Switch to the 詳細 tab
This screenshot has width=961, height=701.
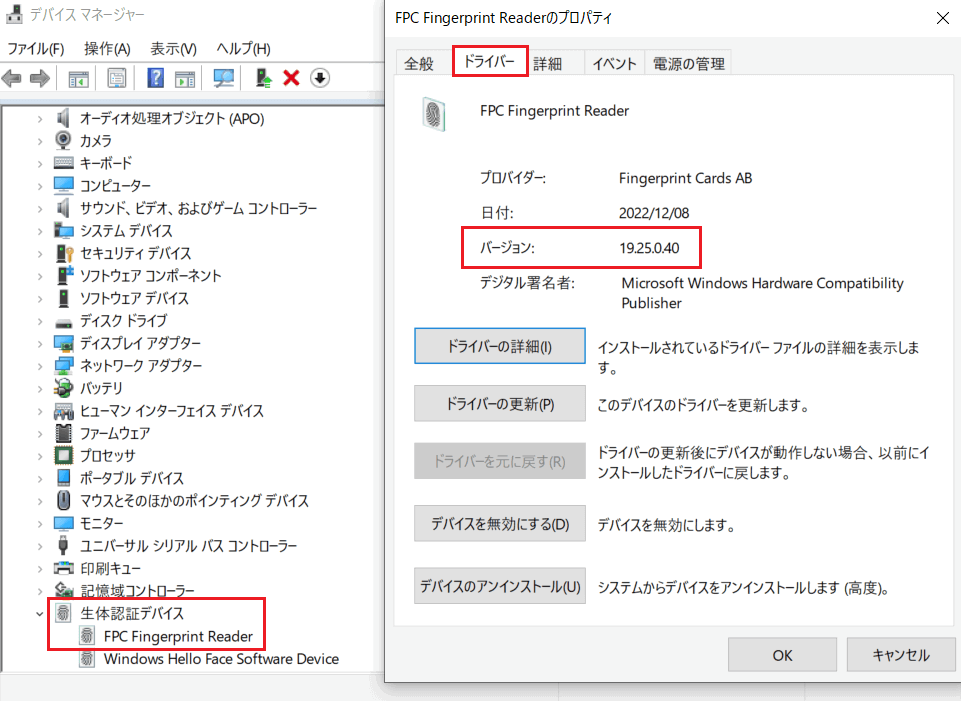click(547, 64)
